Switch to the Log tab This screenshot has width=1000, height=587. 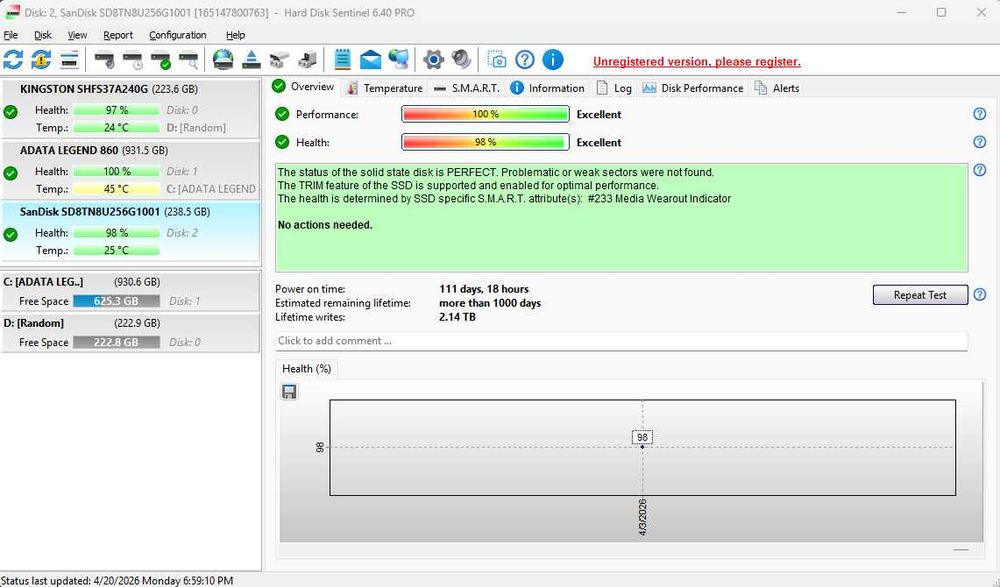point(614,88)
